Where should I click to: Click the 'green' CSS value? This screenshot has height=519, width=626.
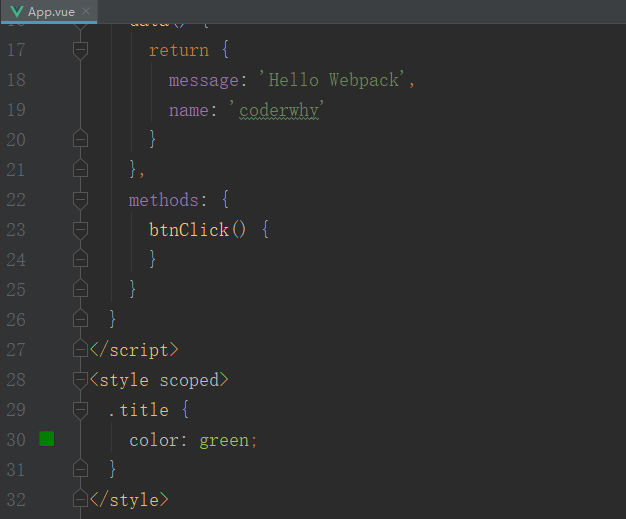pos(224,441)
